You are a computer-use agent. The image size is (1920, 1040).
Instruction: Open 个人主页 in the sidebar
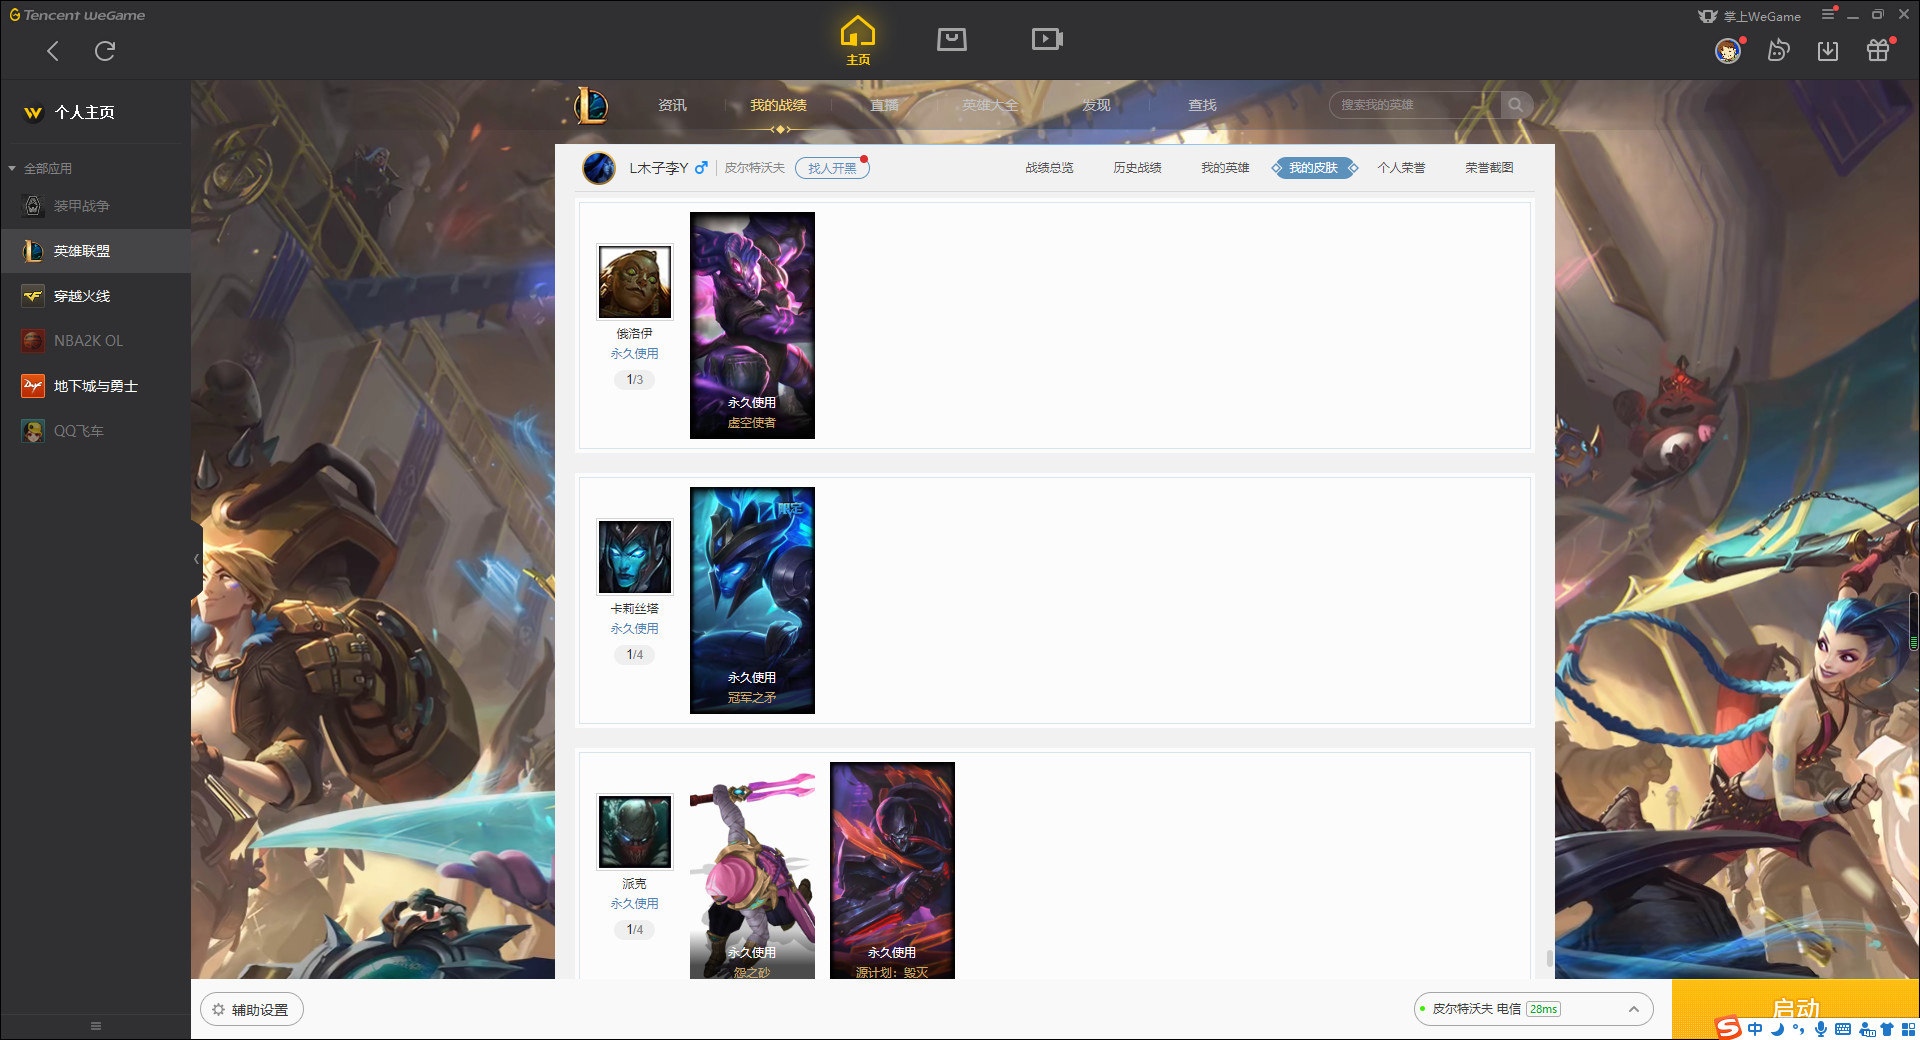(x=84, y=112)
